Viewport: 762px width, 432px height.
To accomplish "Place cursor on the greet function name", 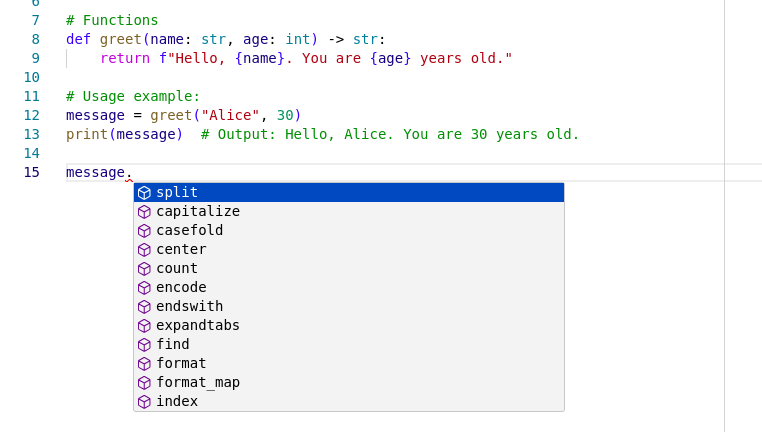I will click(120, 39).
